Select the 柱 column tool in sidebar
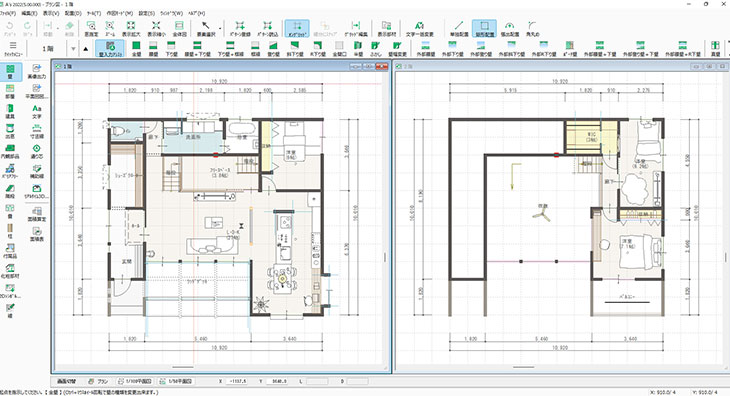Image resolution: width=730 pixels, height=396 pixels. tap(10, 231)
